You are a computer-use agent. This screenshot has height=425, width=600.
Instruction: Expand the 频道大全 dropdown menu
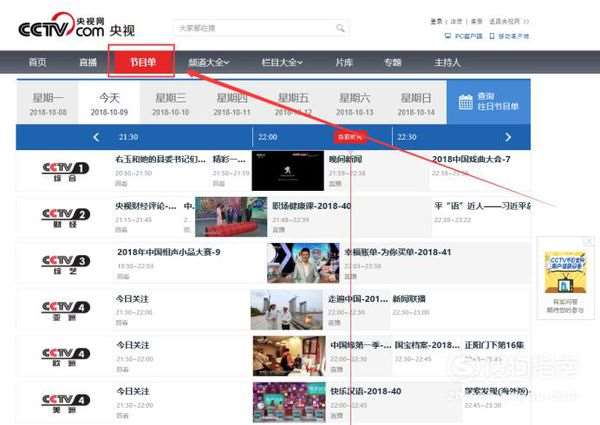(209, 62)
